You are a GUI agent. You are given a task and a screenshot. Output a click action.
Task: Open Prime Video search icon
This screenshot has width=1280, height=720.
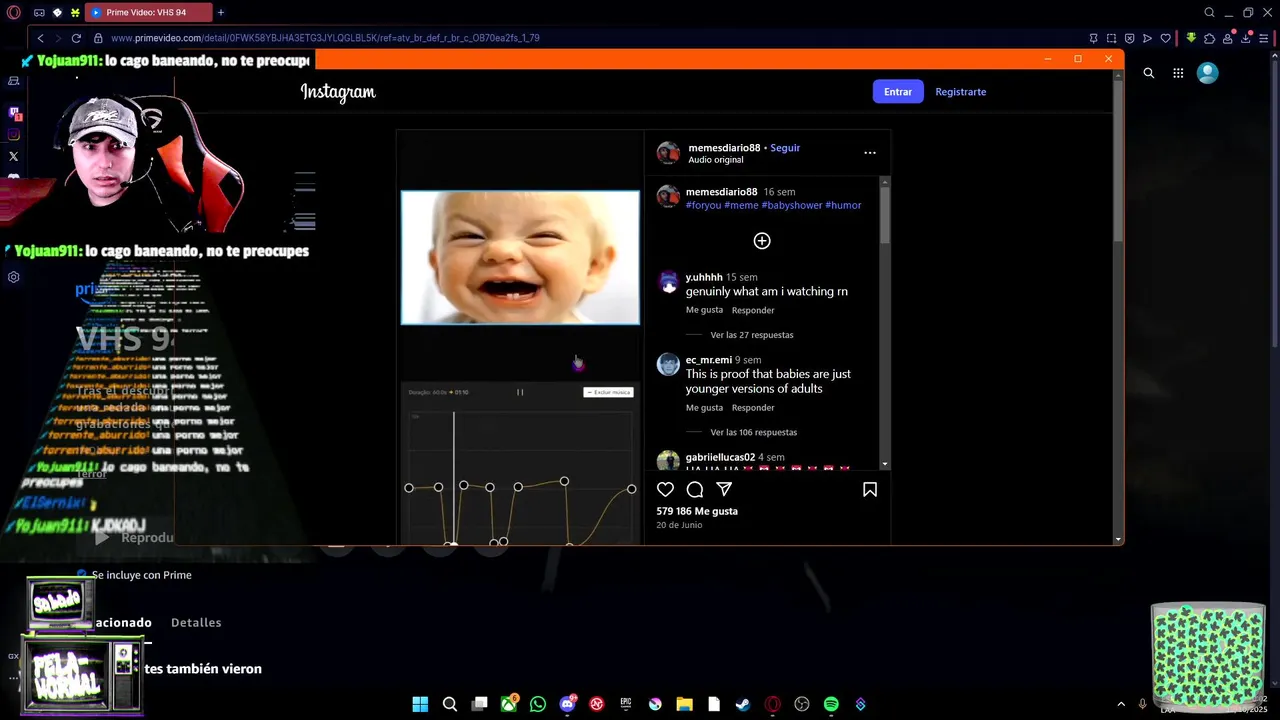click(x=1149, y=73)
